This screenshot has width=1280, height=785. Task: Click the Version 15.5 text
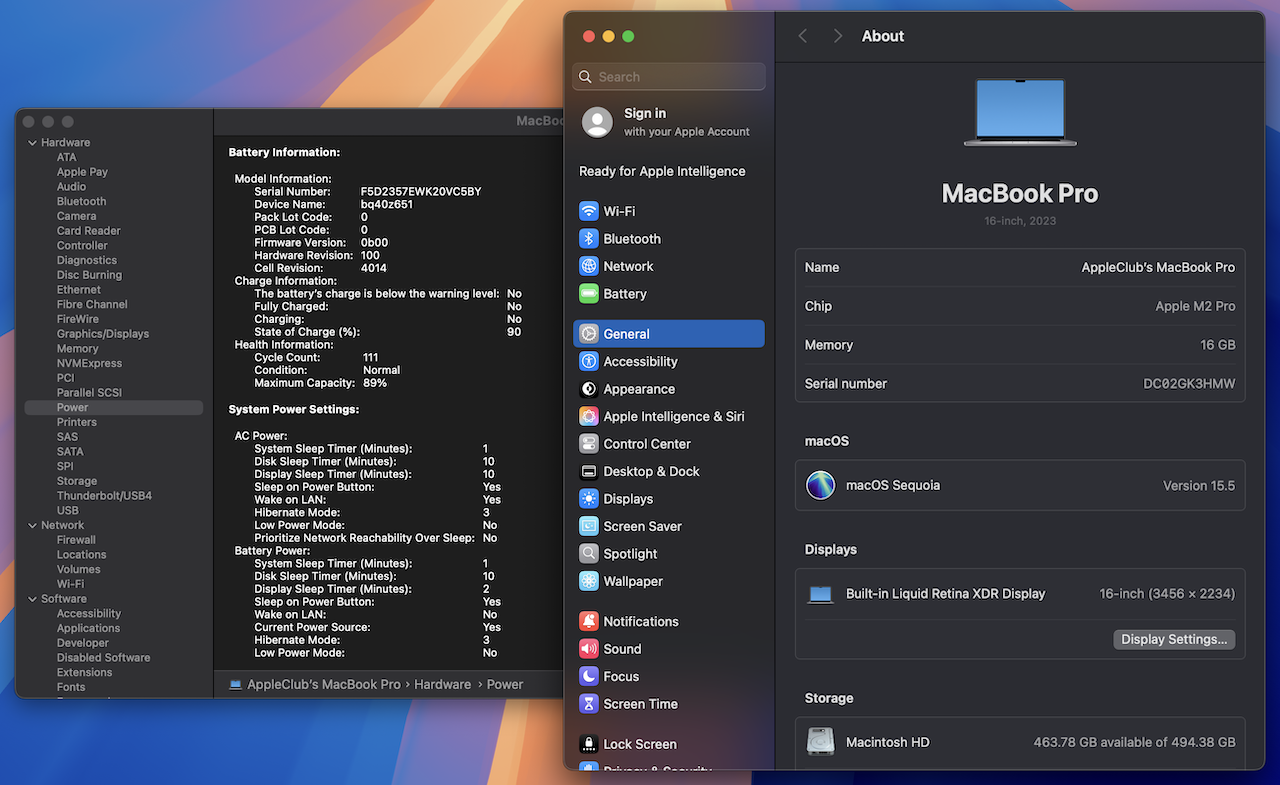click(x=1199, y=486)
